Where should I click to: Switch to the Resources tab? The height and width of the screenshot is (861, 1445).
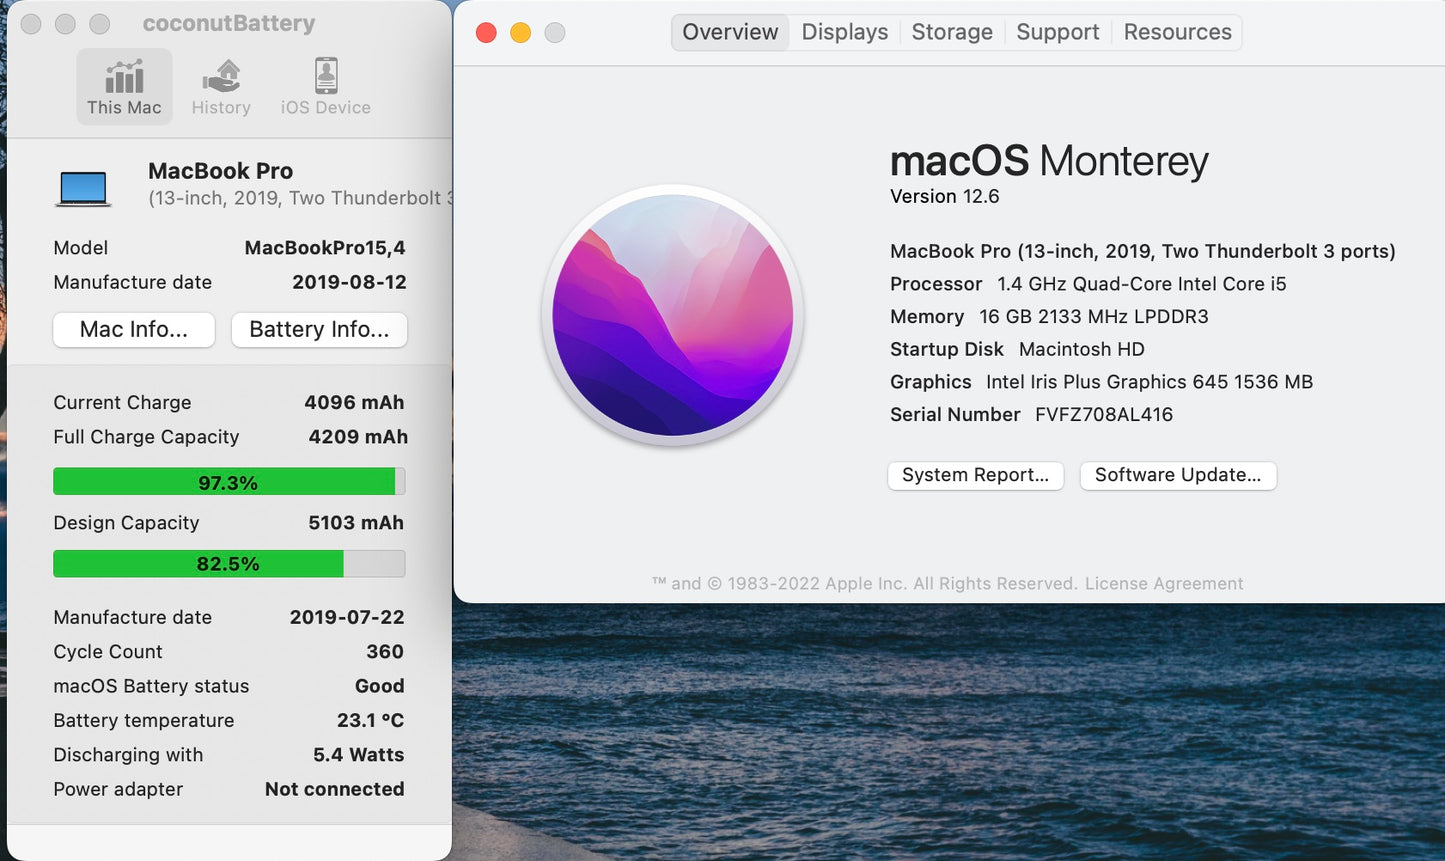1177,31
